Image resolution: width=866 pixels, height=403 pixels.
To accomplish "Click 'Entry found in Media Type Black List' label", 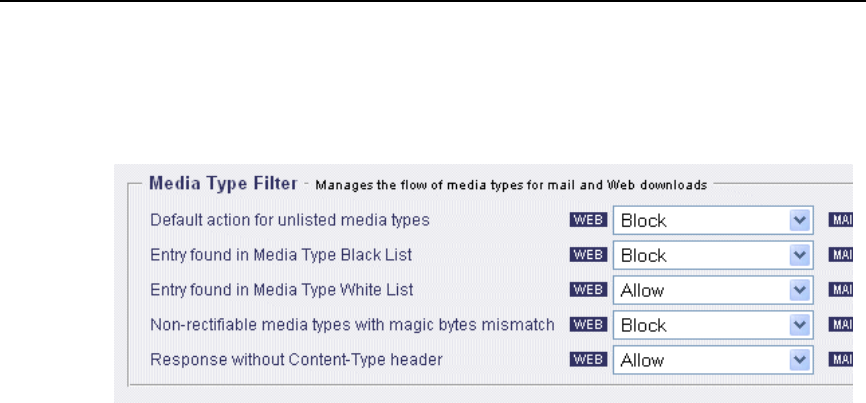I will pos(281,255).
